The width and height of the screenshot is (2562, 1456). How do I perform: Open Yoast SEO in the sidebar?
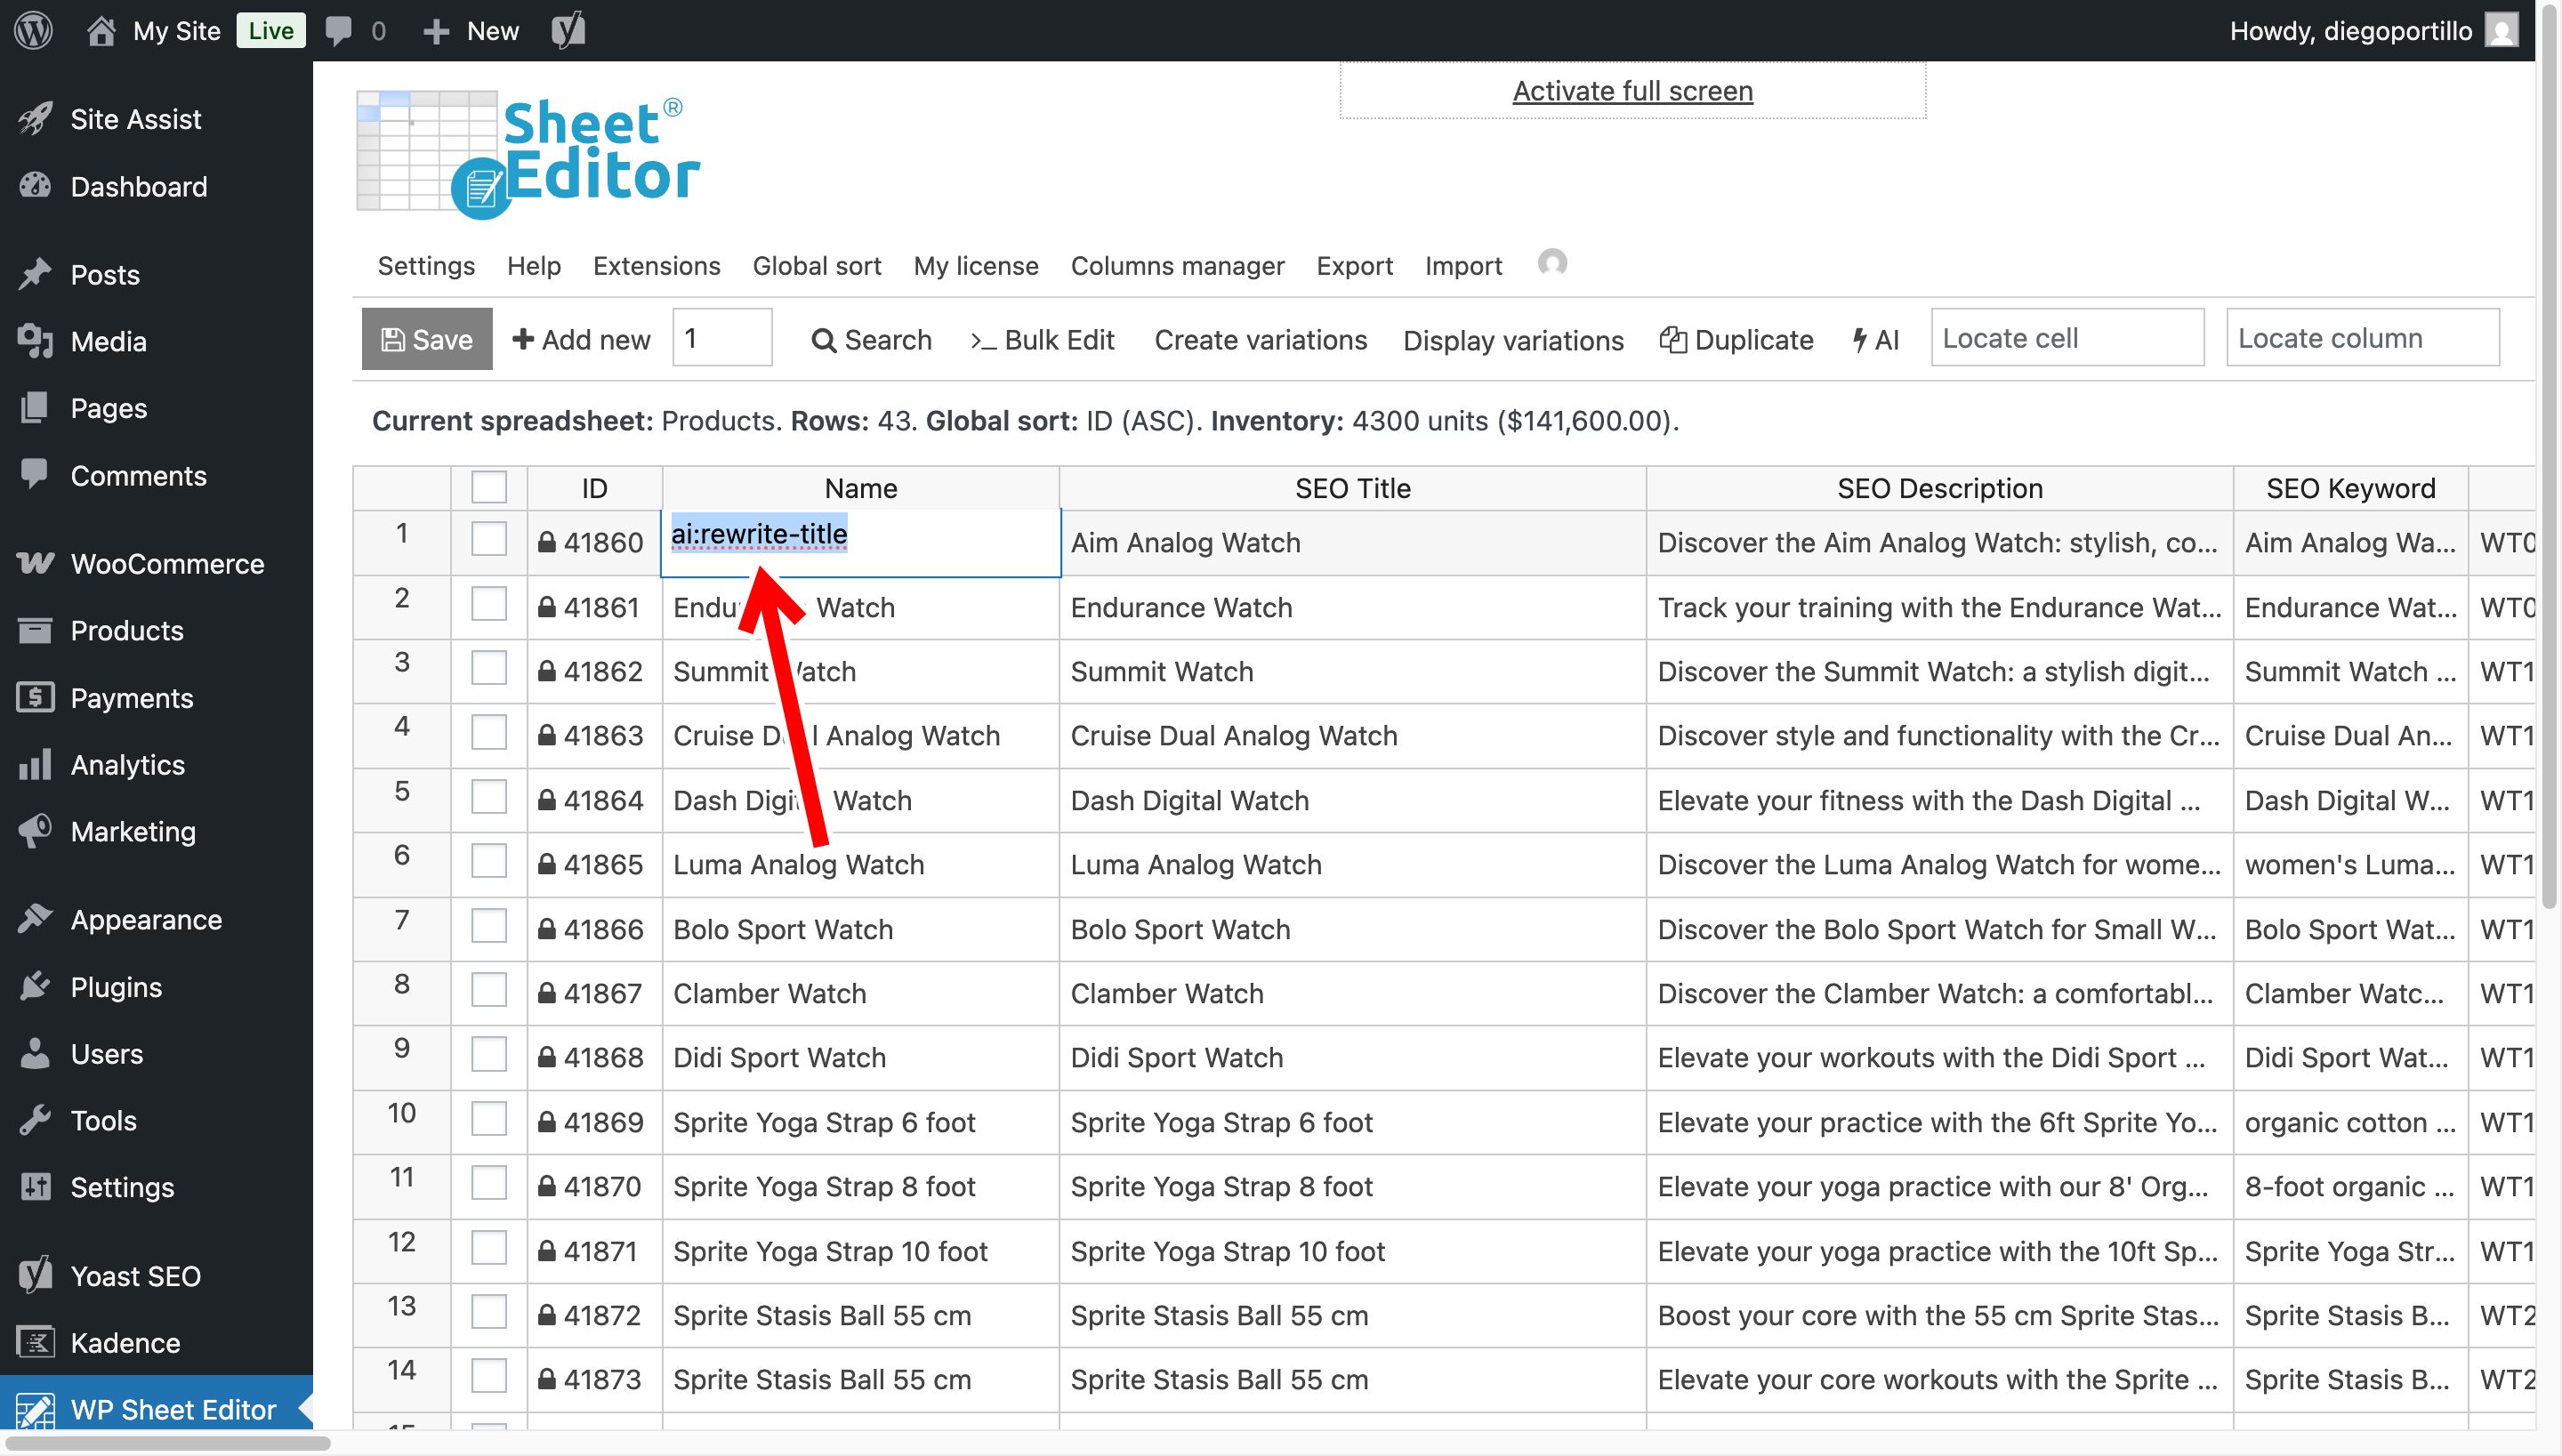(136, 1275)
